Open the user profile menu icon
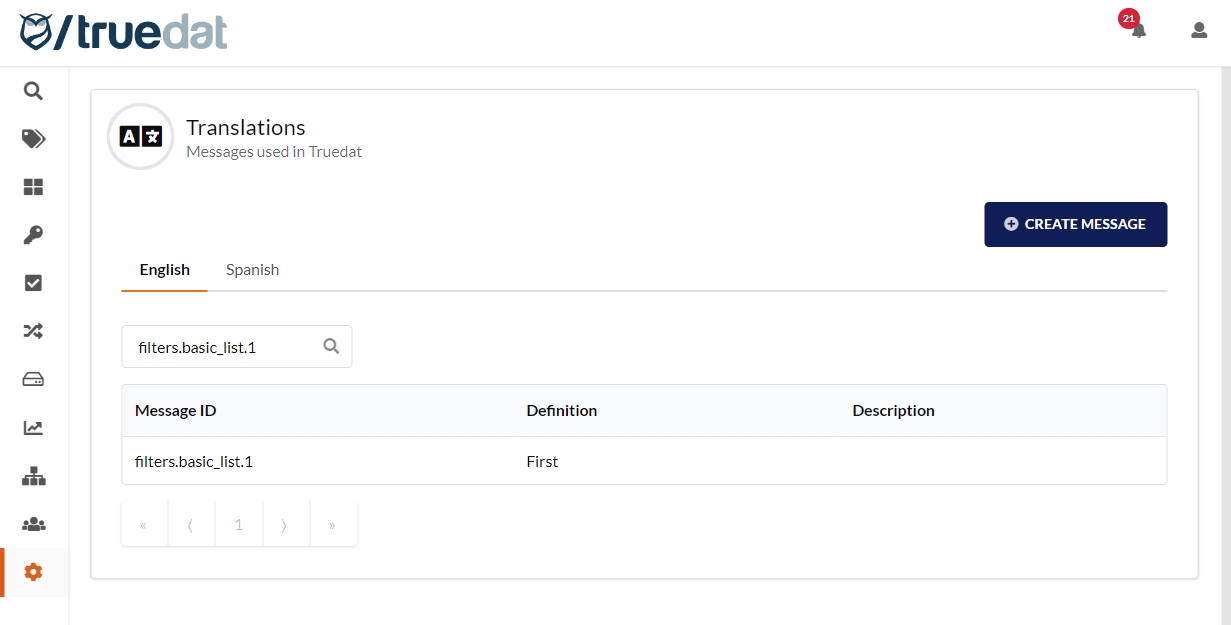 pos(1199,30)
